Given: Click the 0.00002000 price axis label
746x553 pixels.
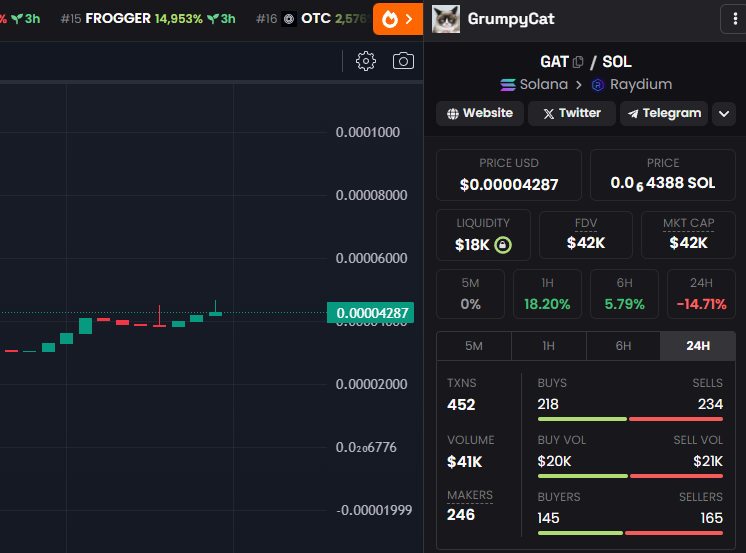Looking at the screenshot, I should (372, 384).
